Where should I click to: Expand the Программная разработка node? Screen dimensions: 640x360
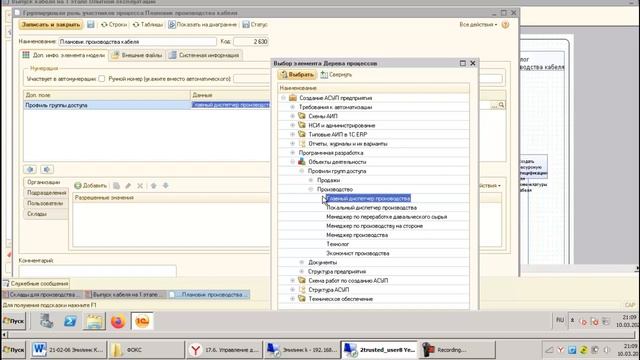[x=292, y=153]
